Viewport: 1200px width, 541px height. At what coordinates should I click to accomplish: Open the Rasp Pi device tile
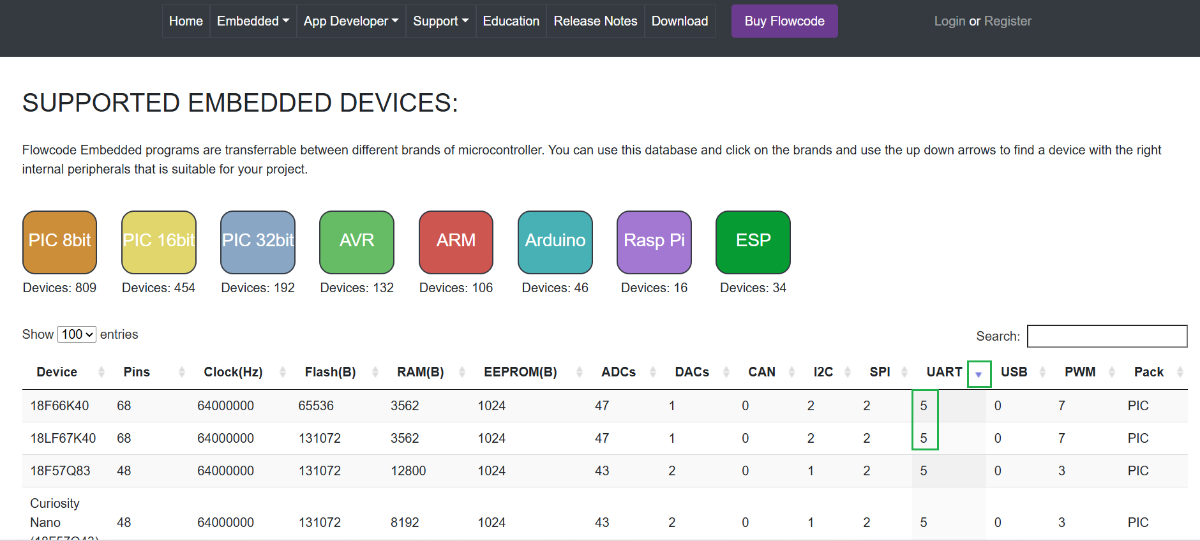tap(653, 242)
